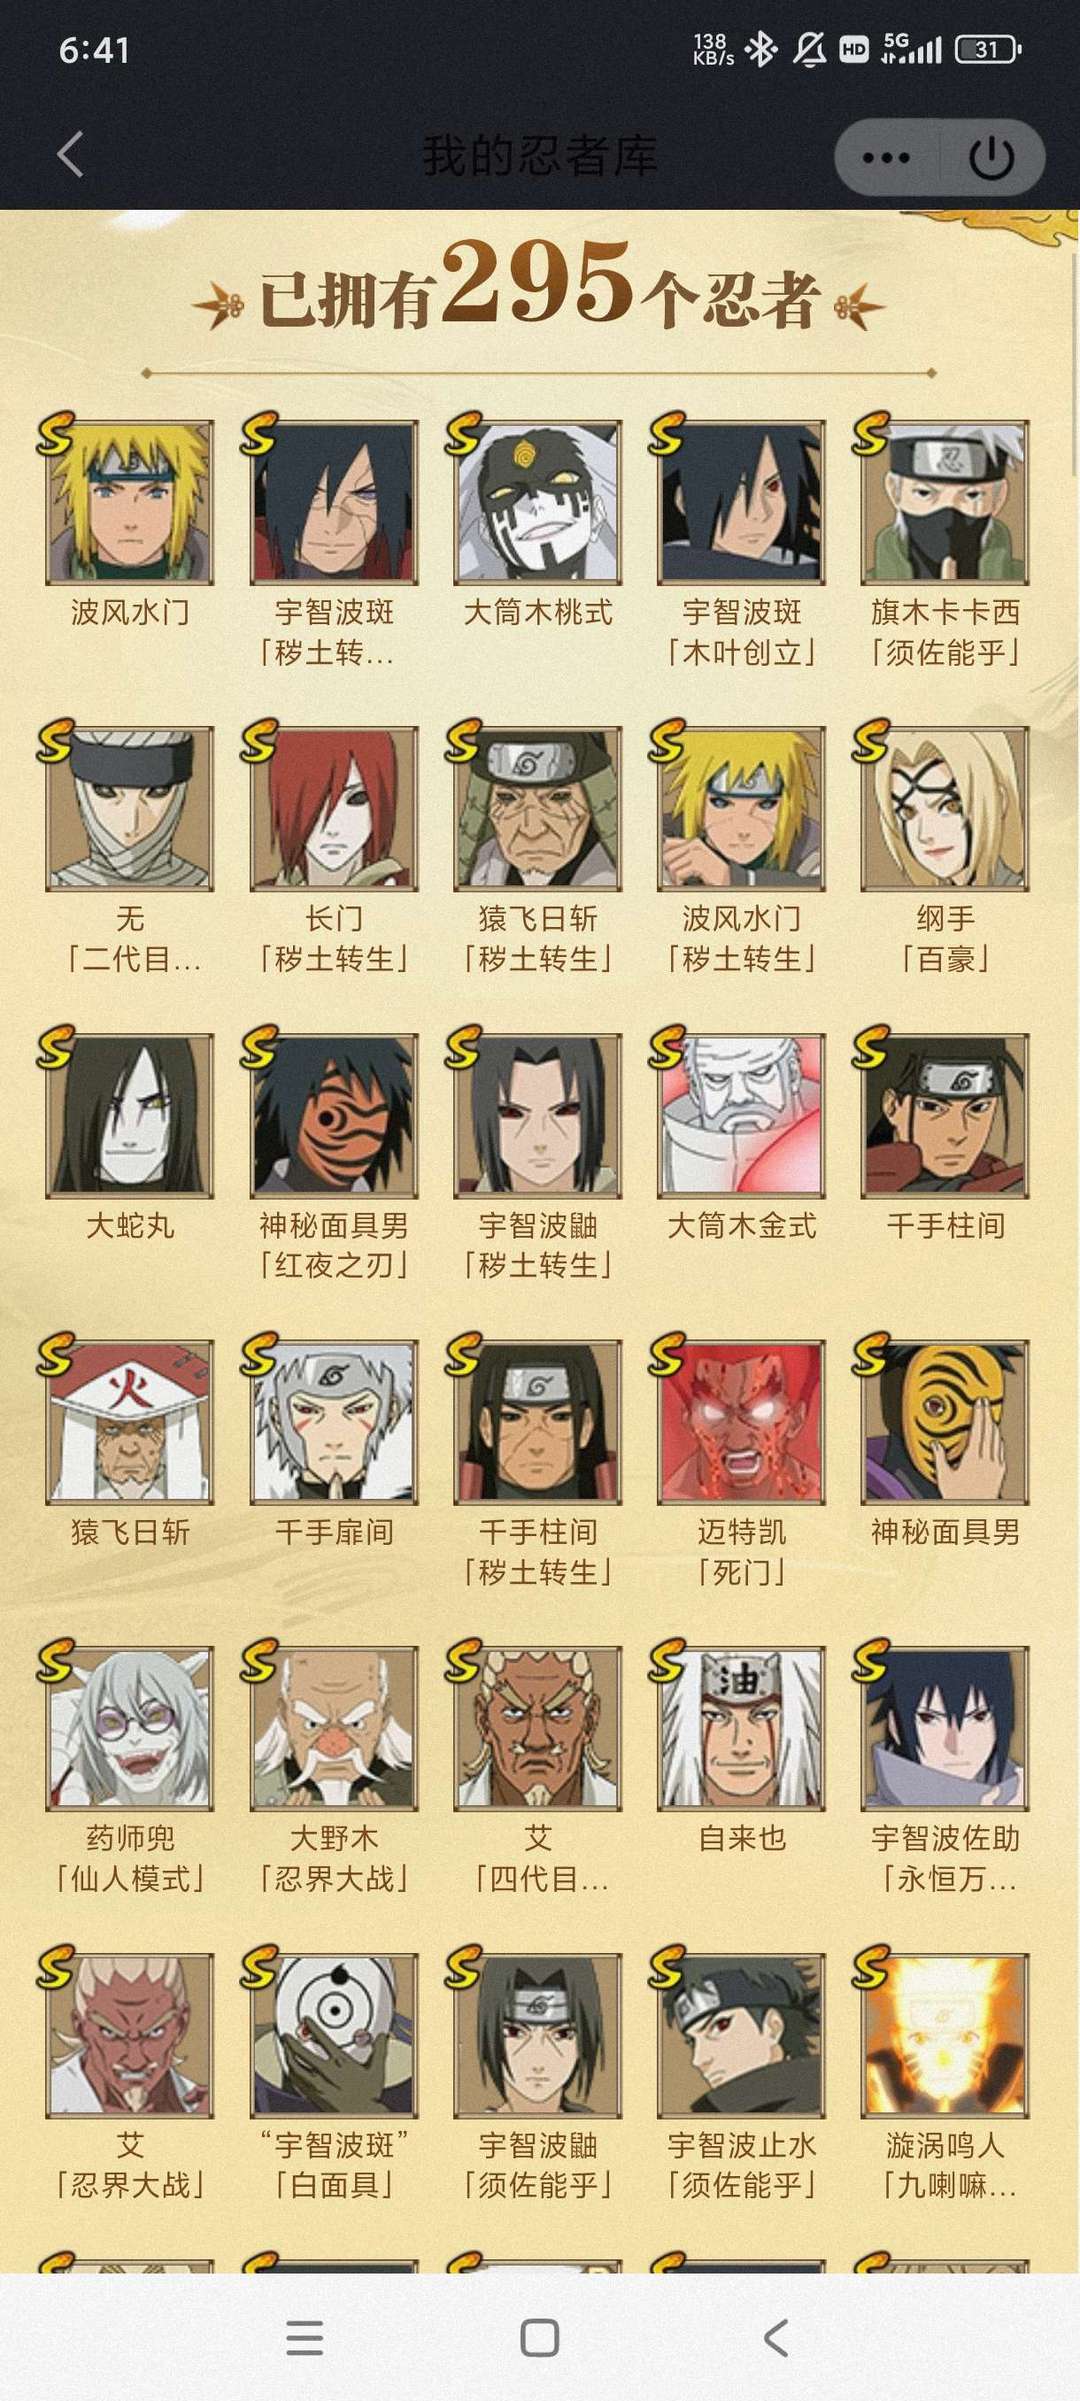
Task: Tap Android recent apps menu button
Action: coord(304,2338)
